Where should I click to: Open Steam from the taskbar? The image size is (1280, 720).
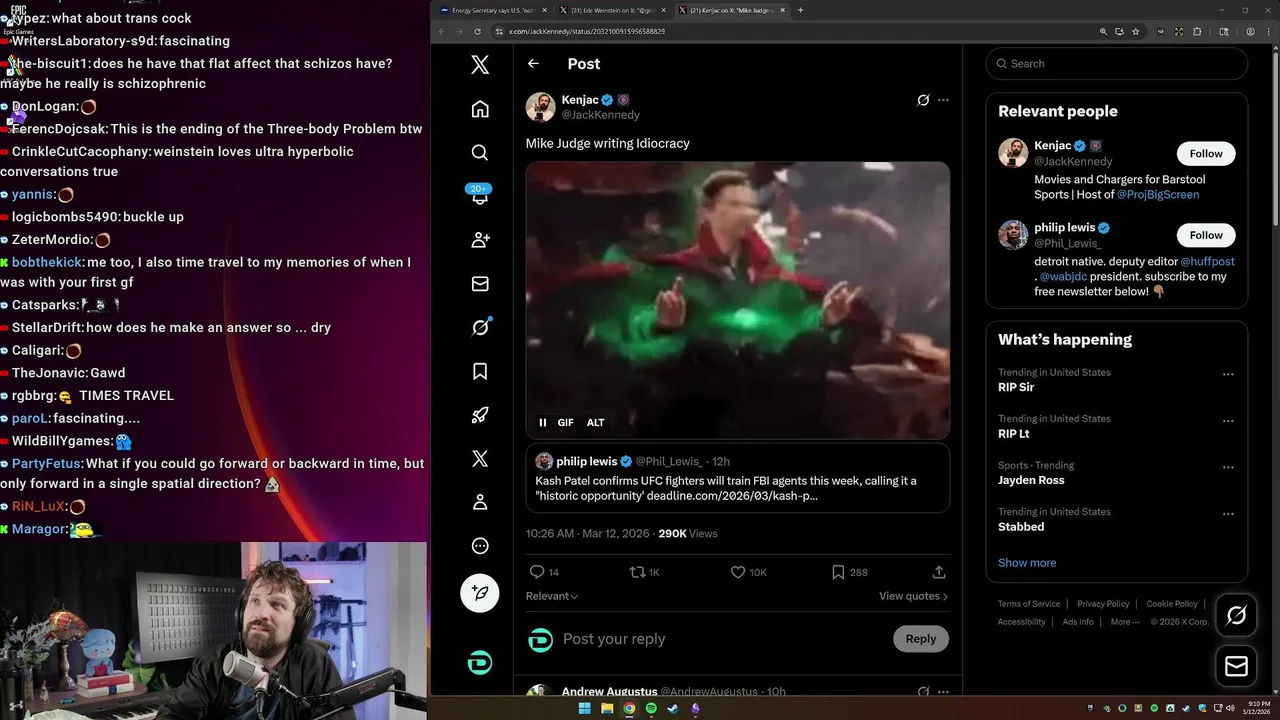pos(673,708)
